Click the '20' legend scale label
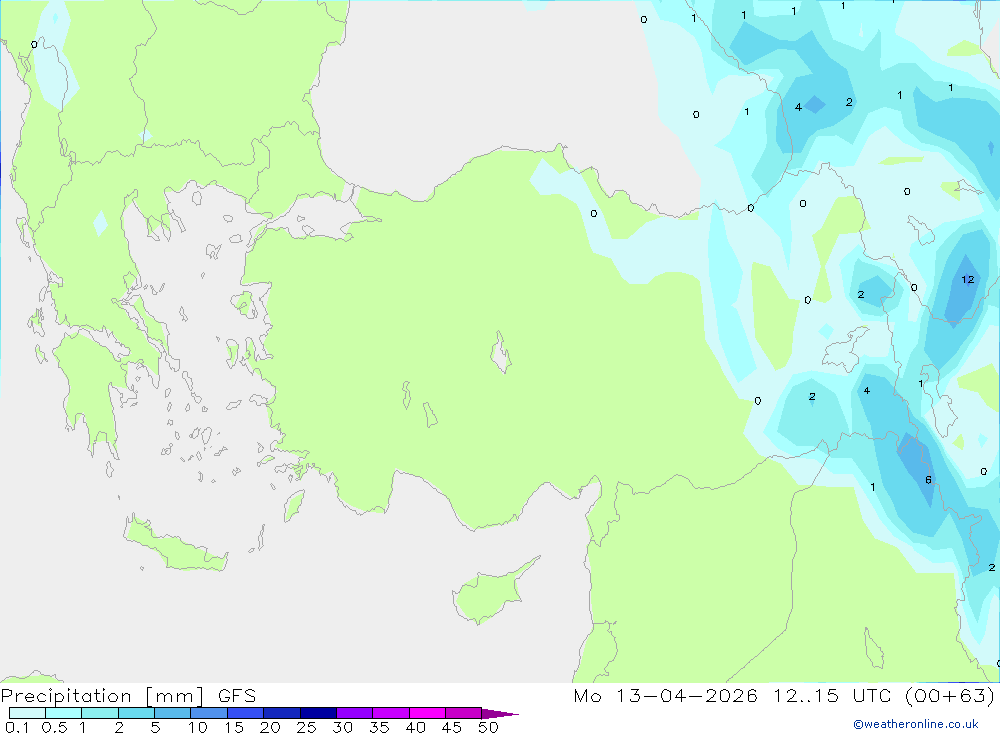The height and width of the screenshot is (733, 1000). [x=270, y=727]
